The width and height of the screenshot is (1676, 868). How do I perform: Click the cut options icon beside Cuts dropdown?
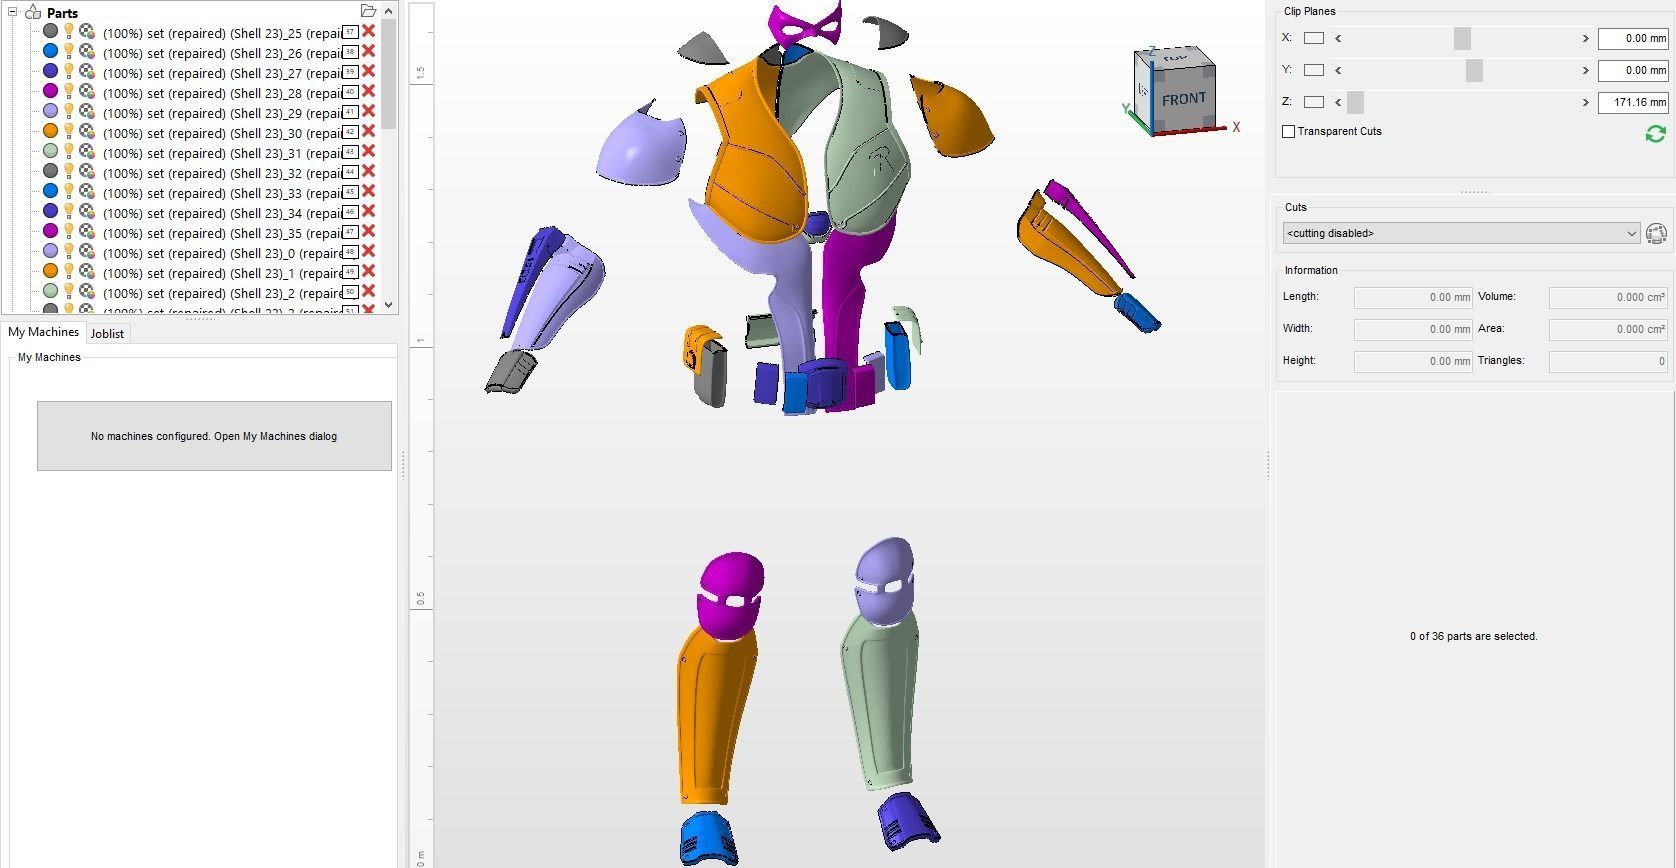[x=1656, y=233]
